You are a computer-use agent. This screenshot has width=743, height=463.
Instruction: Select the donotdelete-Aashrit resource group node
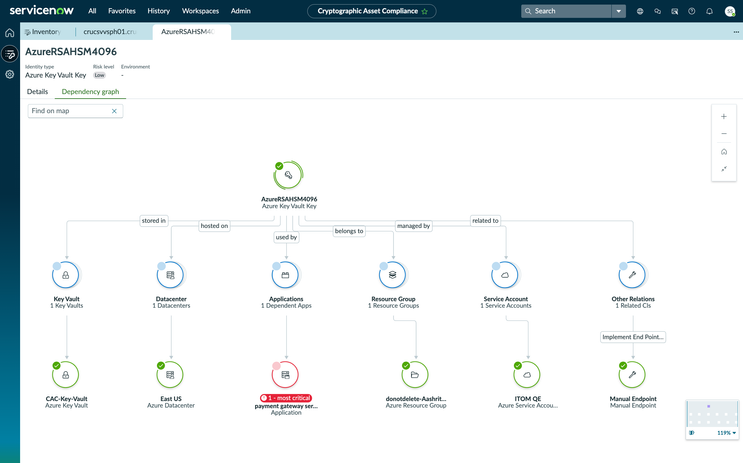tap(415, 375)
